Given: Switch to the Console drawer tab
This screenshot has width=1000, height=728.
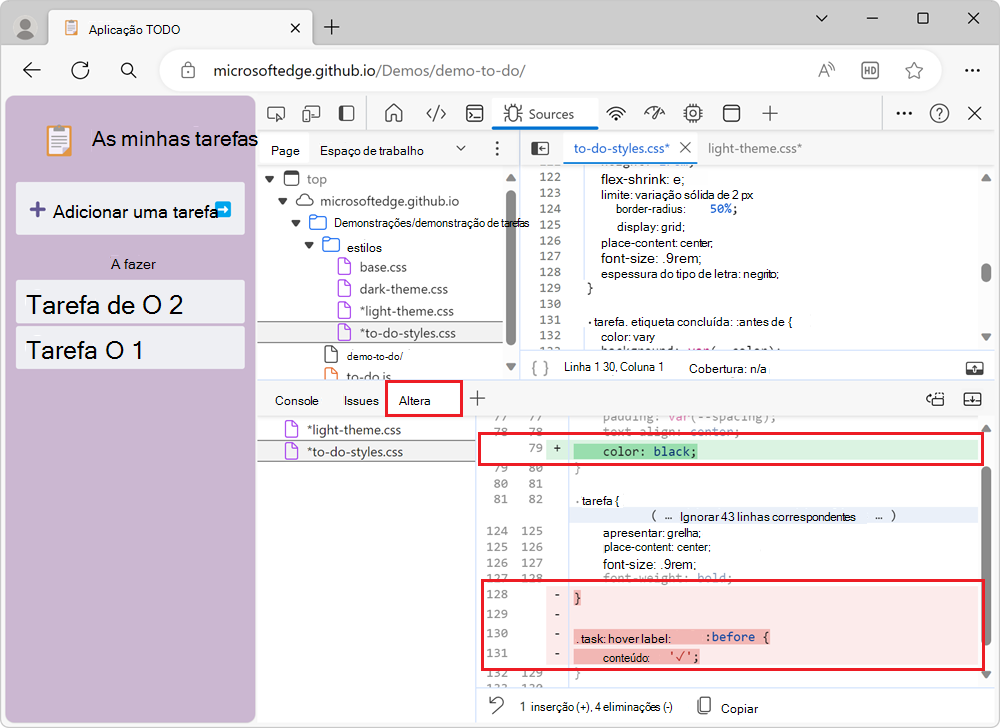Looking at the screenshot, I should (x=297, y=400).
